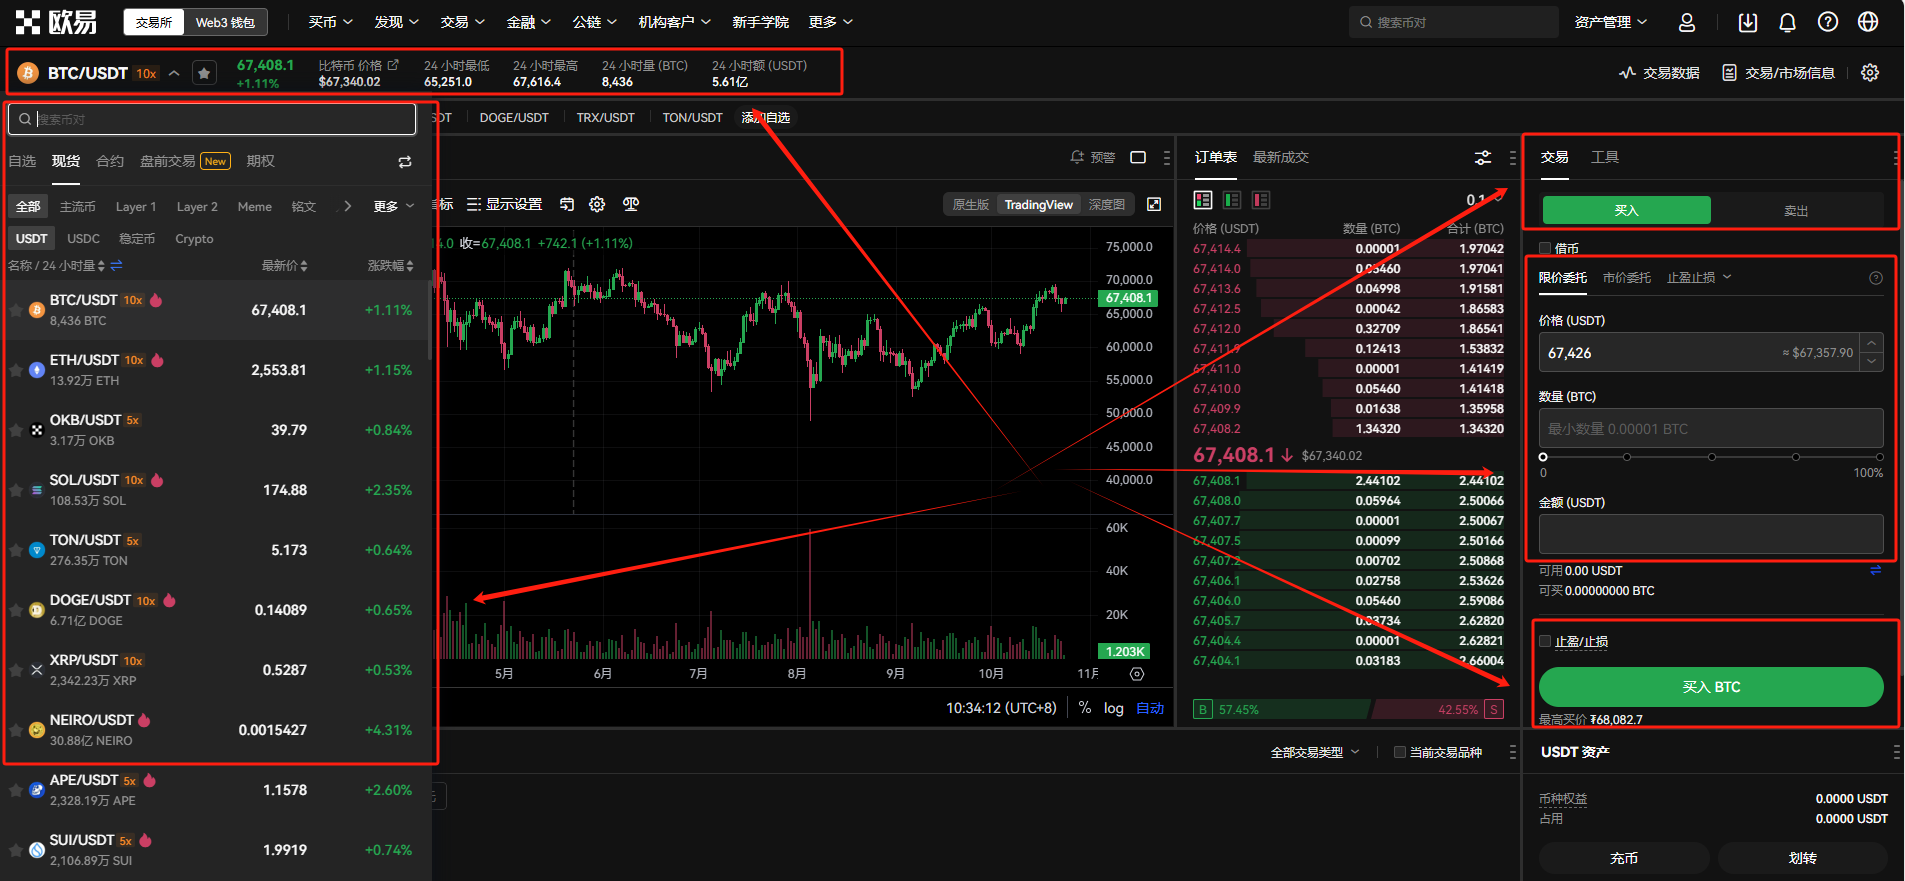1905x881 pixels.
Task: Open the layout settings gear icon
Action: coord(1870,72)
